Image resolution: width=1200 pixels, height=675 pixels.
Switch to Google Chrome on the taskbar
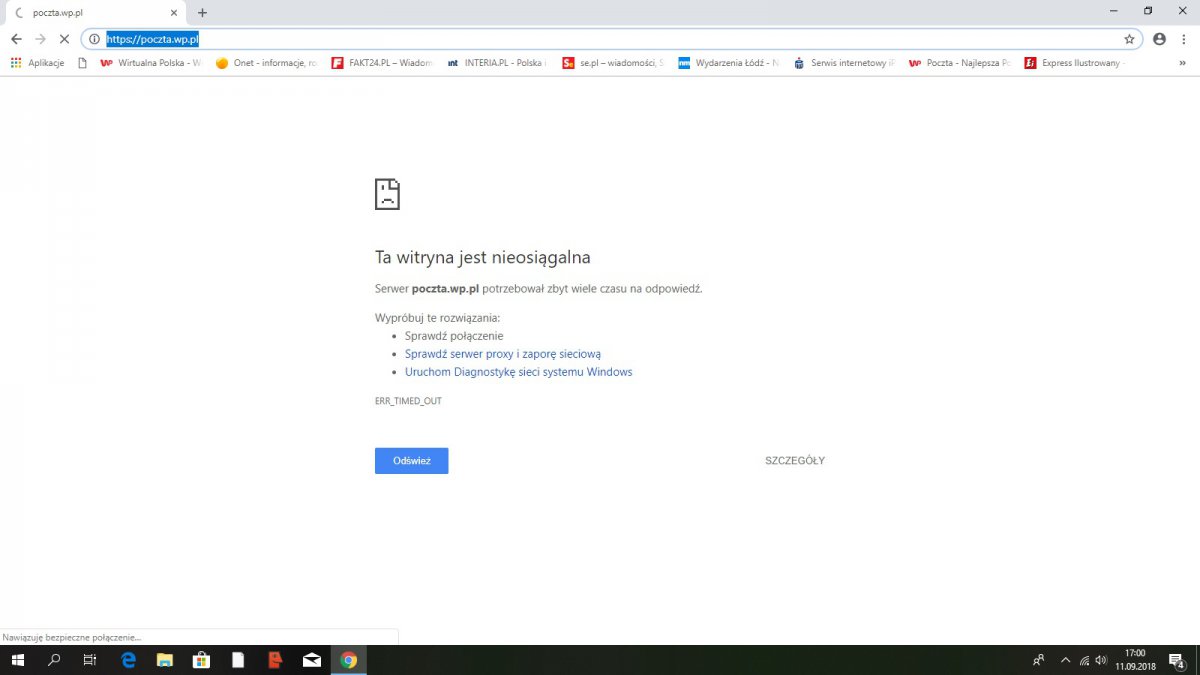pyautogui.click(x=348, y=660)
